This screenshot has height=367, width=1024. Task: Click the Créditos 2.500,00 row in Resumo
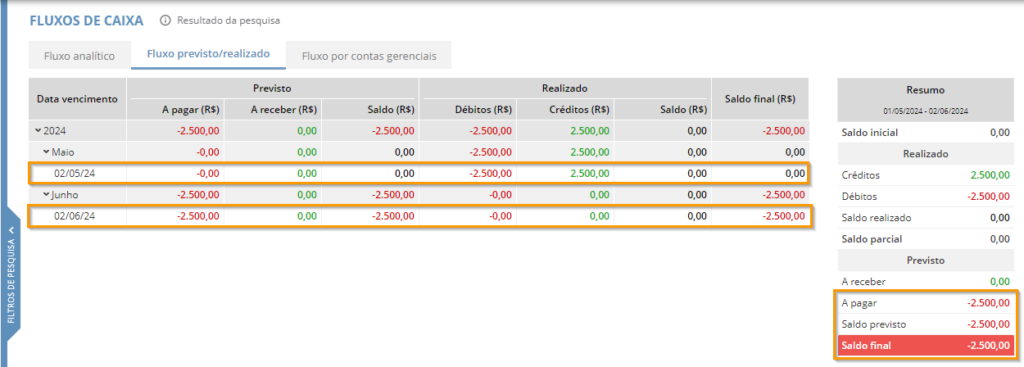925,175
